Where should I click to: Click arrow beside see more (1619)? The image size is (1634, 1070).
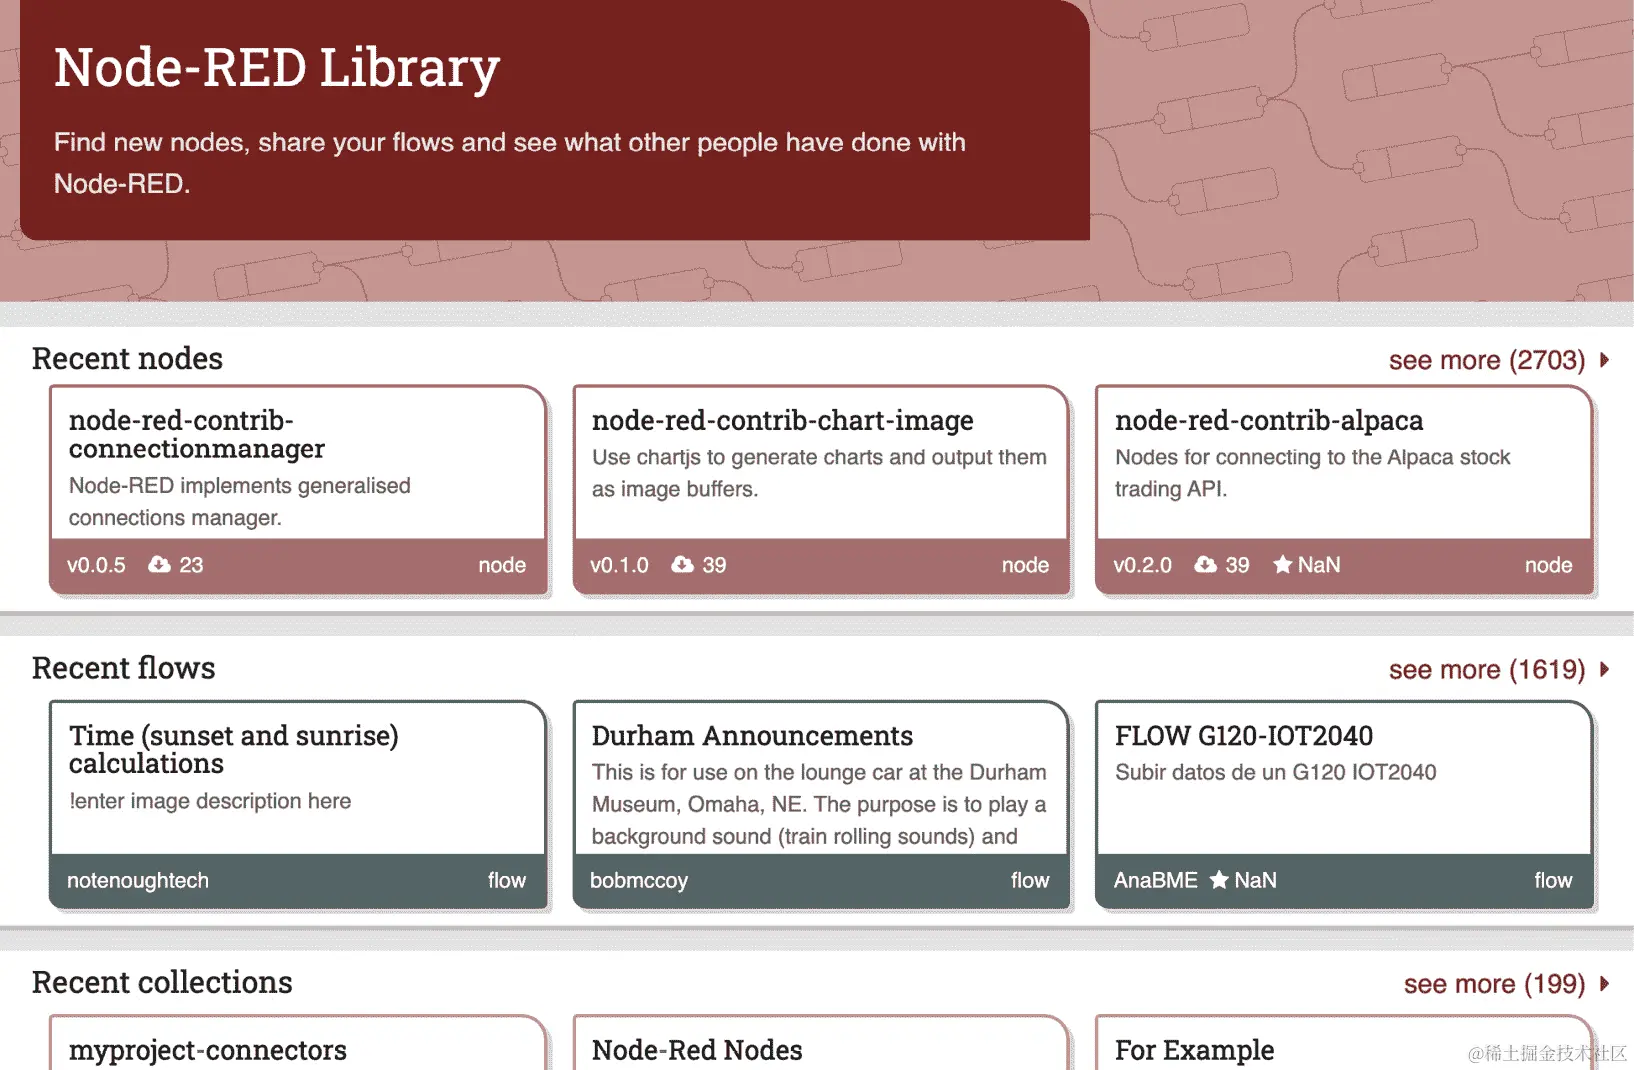(x=1605, y=669)
